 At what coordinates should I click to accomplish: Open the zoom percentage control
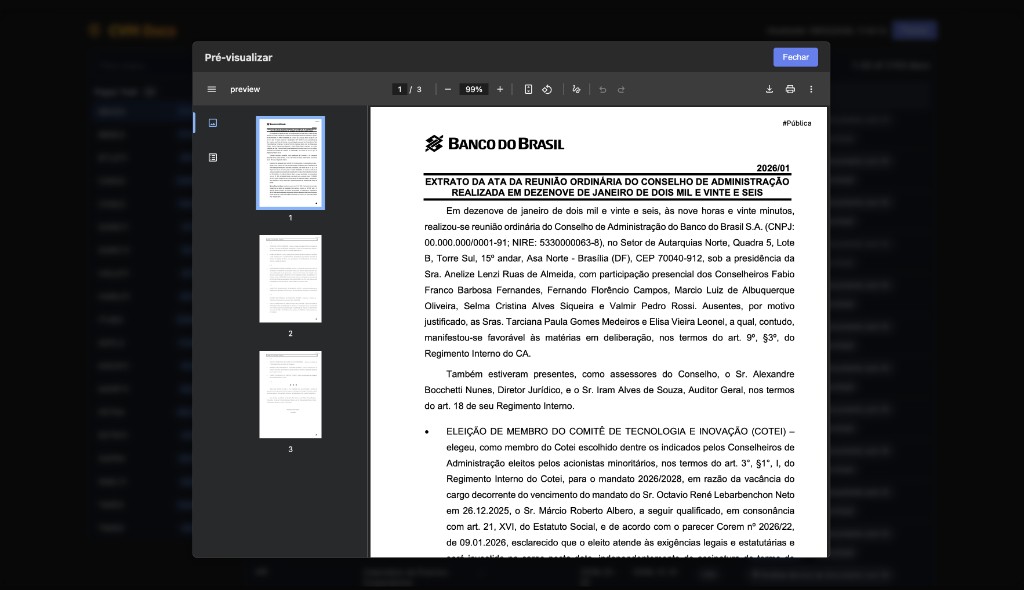473,89
